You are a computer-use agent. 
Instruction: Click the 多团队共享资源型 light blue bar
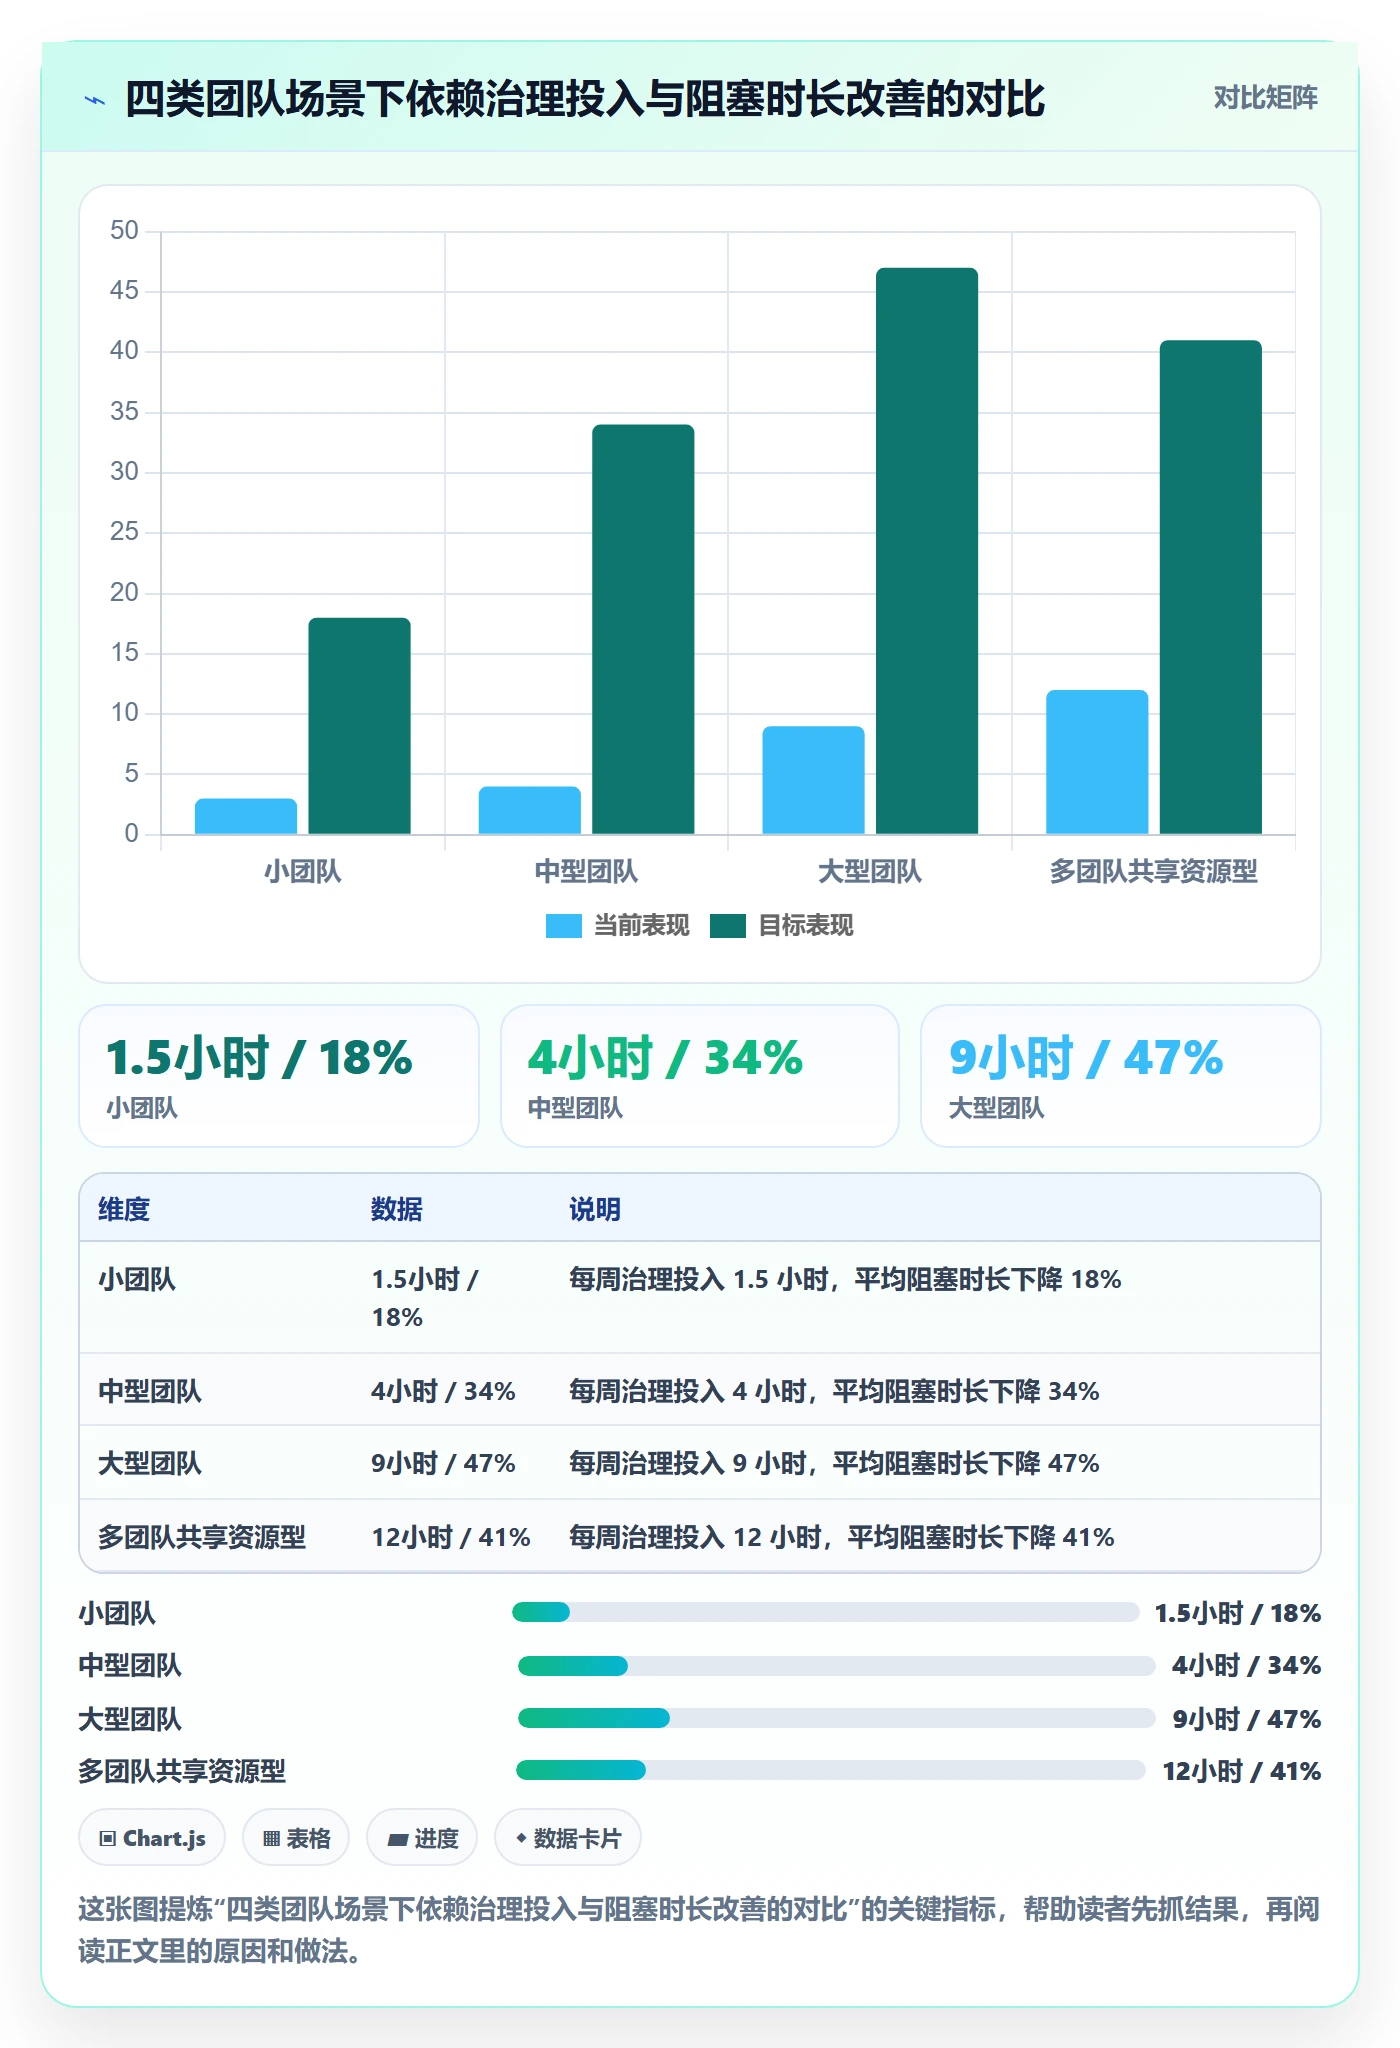[x=1097, y=762]
